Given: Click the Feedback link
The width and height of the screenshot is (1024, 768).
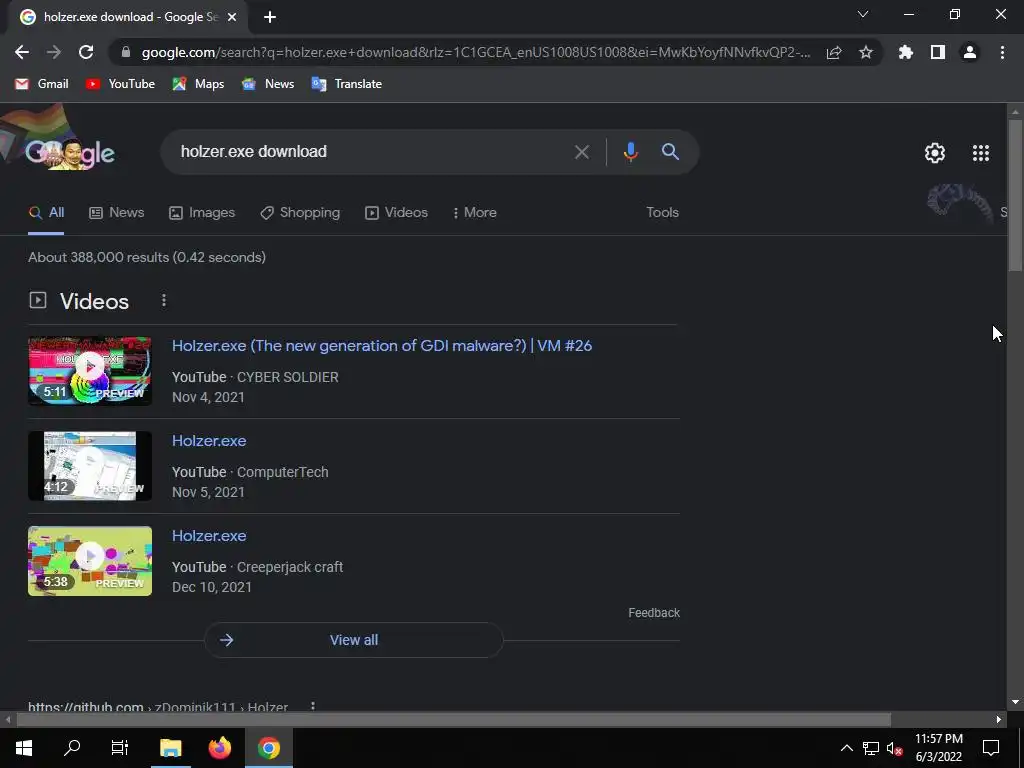Looking at the screenshot, I should tap(654, 613).
